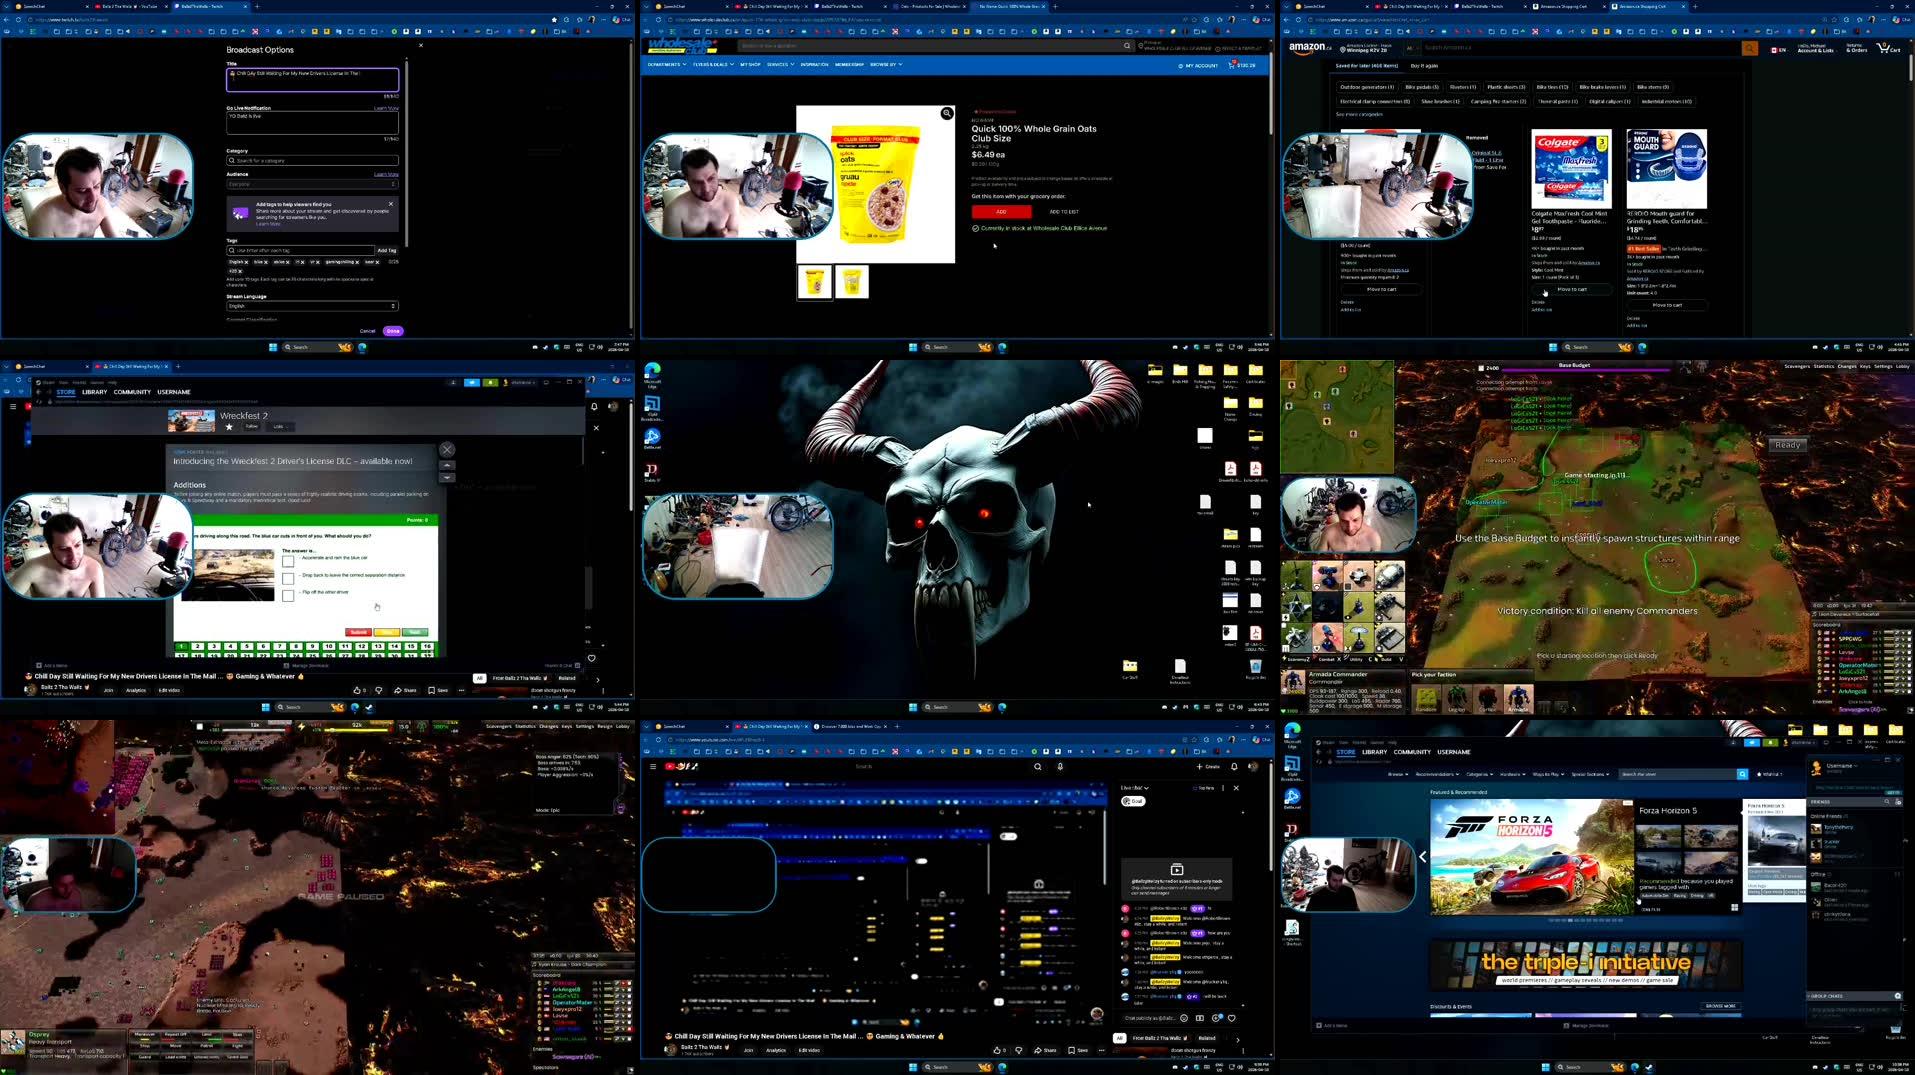Open the FLYERS & DEALS menu on Wholesale Club

712,64
